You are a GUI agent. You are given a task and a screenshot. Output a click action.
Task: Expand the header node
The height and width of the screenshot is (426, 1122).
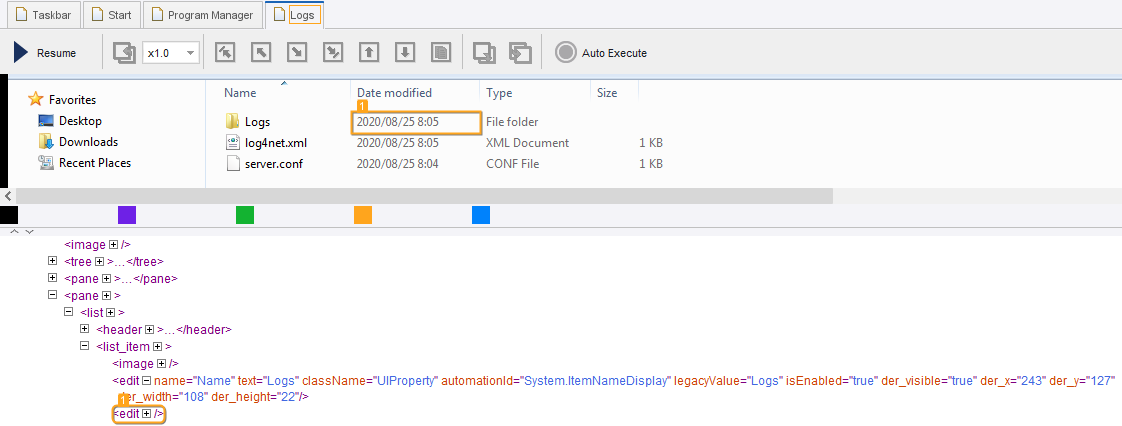coord(85,329)
